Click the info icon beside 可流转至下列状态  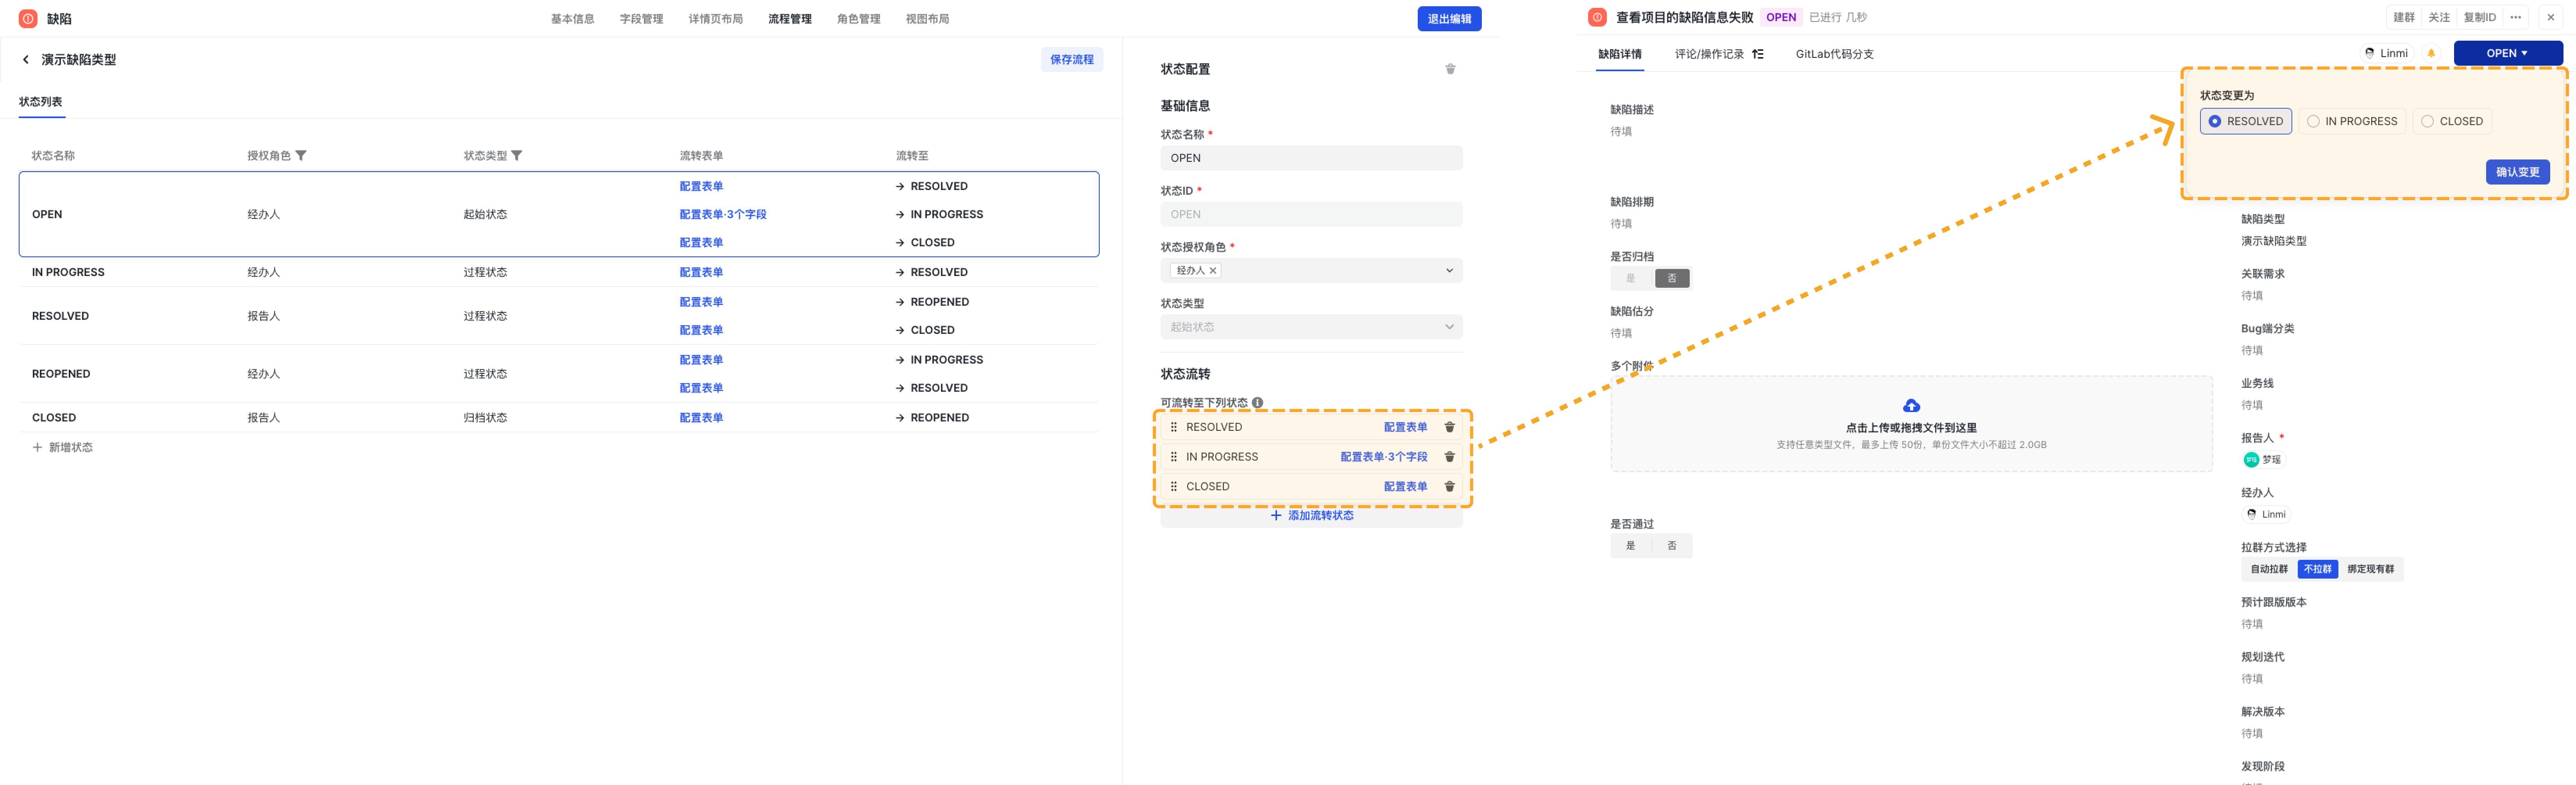click(1258, 403)
